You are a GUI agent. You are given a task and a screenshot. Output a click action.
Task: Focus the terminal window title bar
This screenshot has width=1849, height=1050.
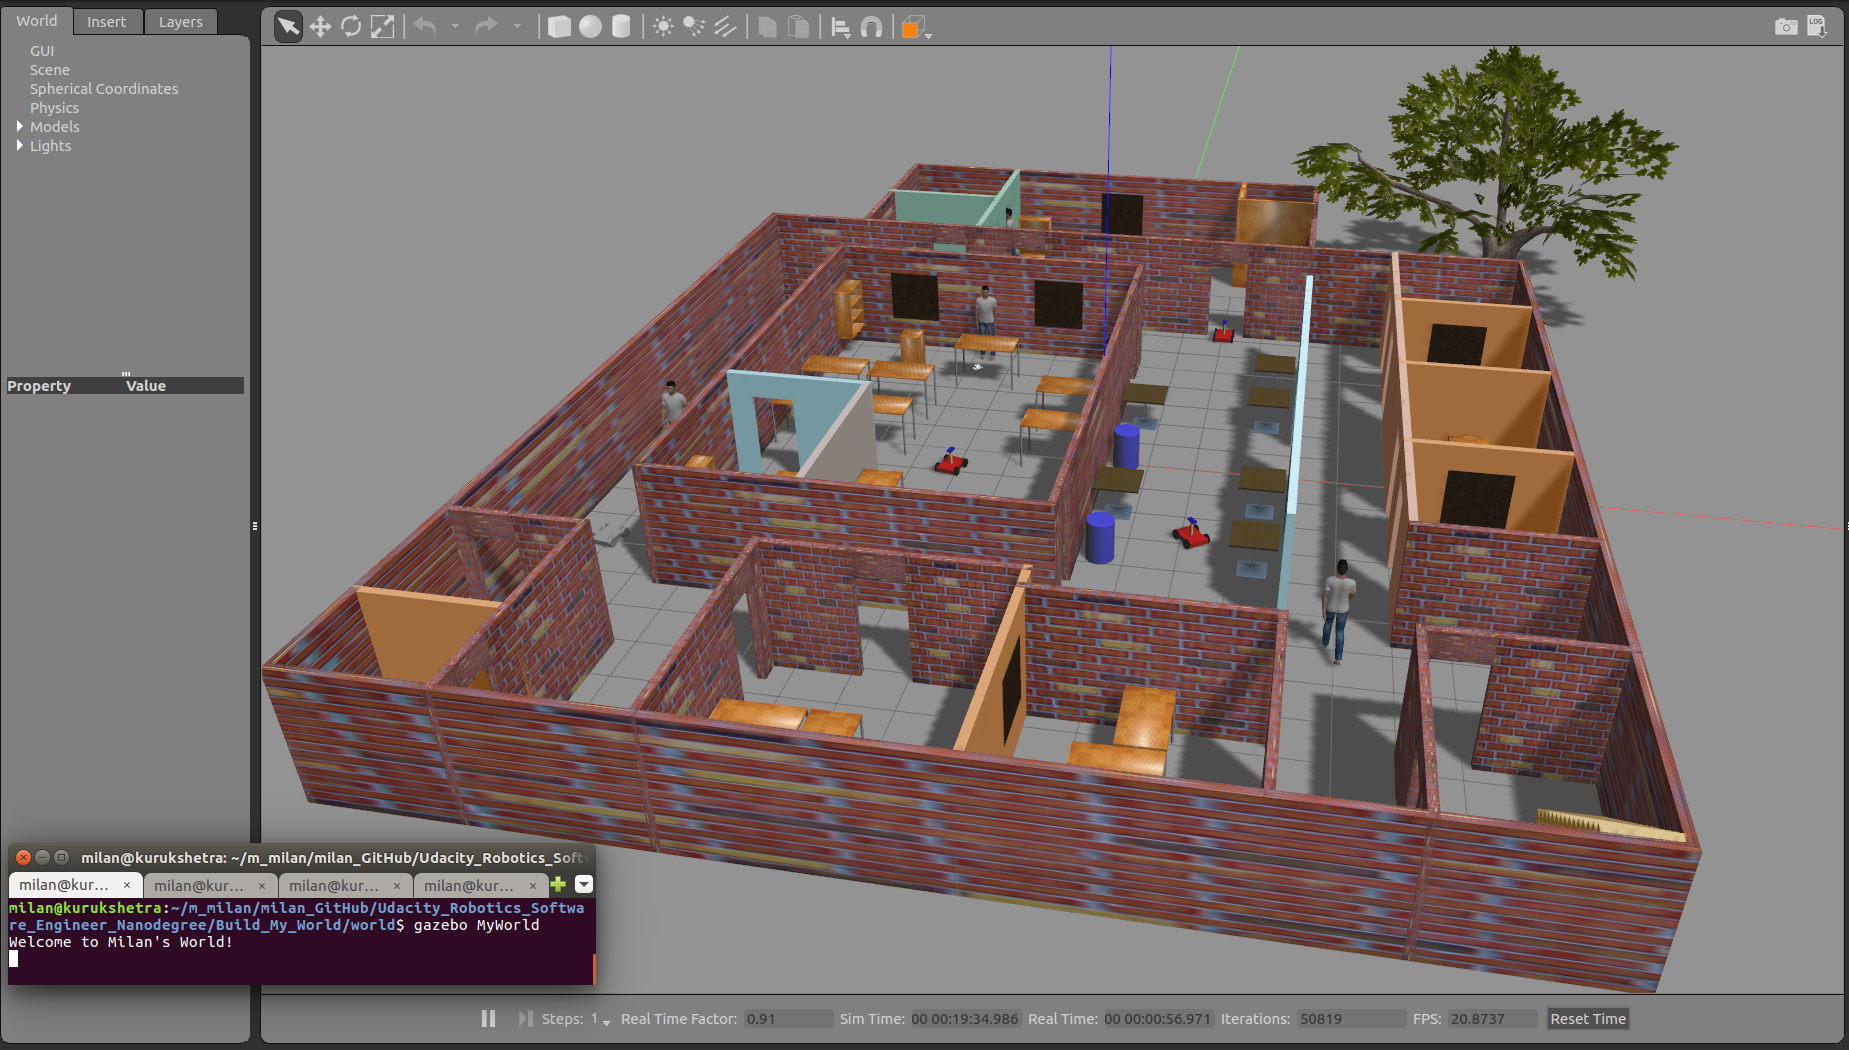pyautogui.click(x=302, y=857)
